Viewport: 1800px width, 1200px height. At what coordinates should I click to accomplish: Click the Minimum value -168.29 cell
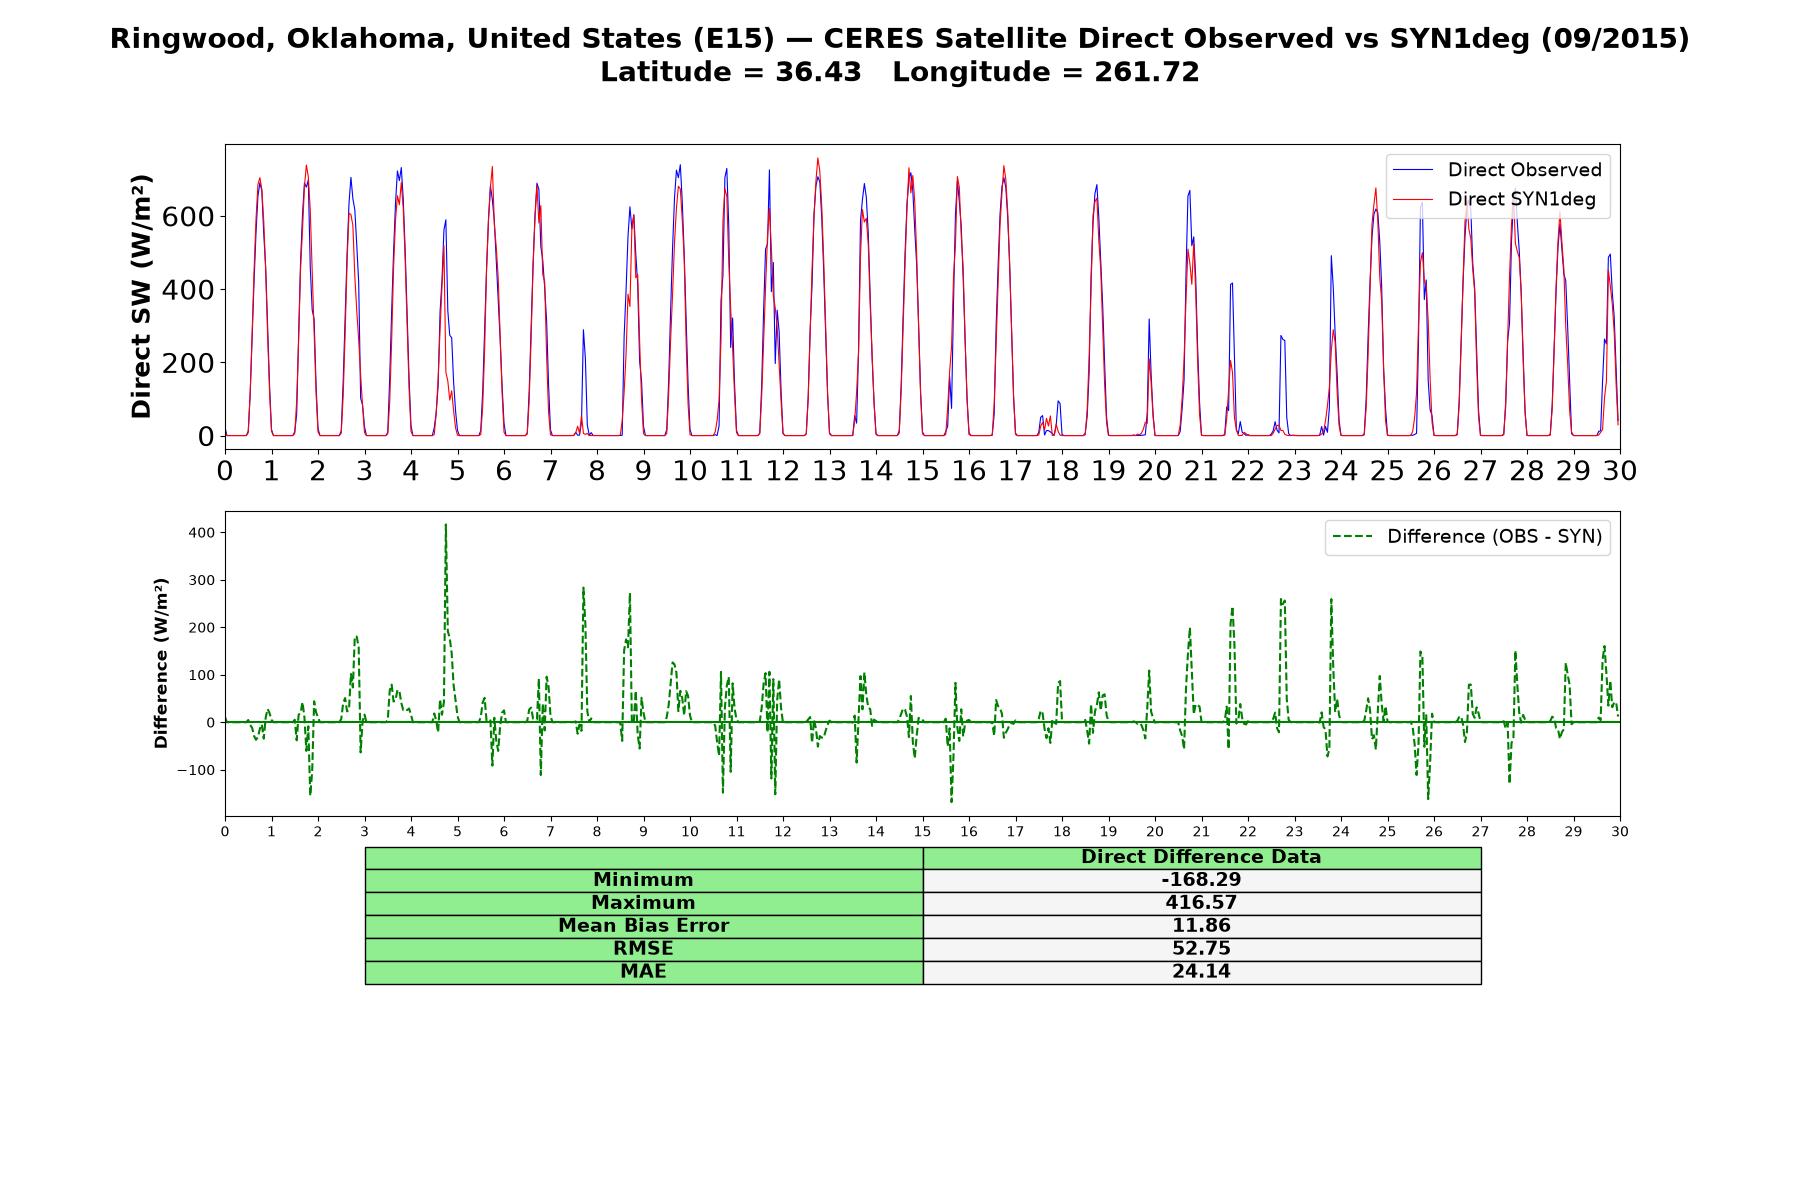click(1201, 880)
